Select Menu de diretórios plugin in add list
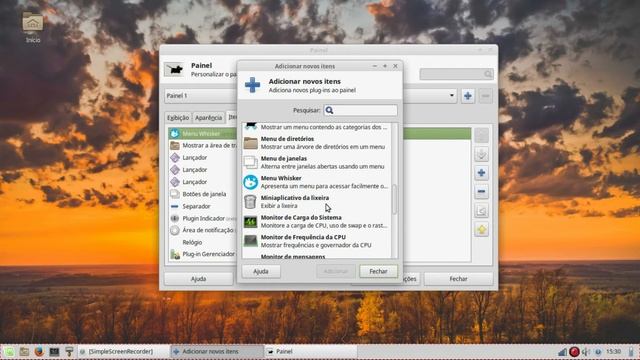640x360 pixels. click(316, 143)
